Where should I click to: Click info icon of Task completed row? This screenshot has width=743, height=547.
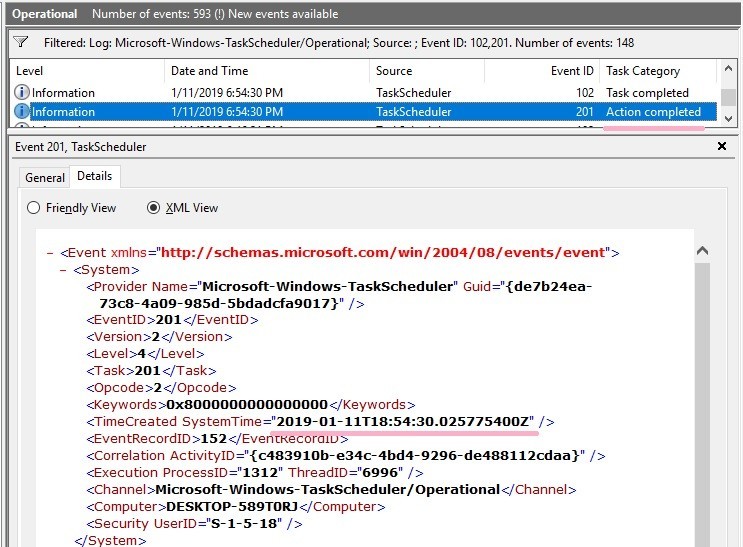(21, 92)
